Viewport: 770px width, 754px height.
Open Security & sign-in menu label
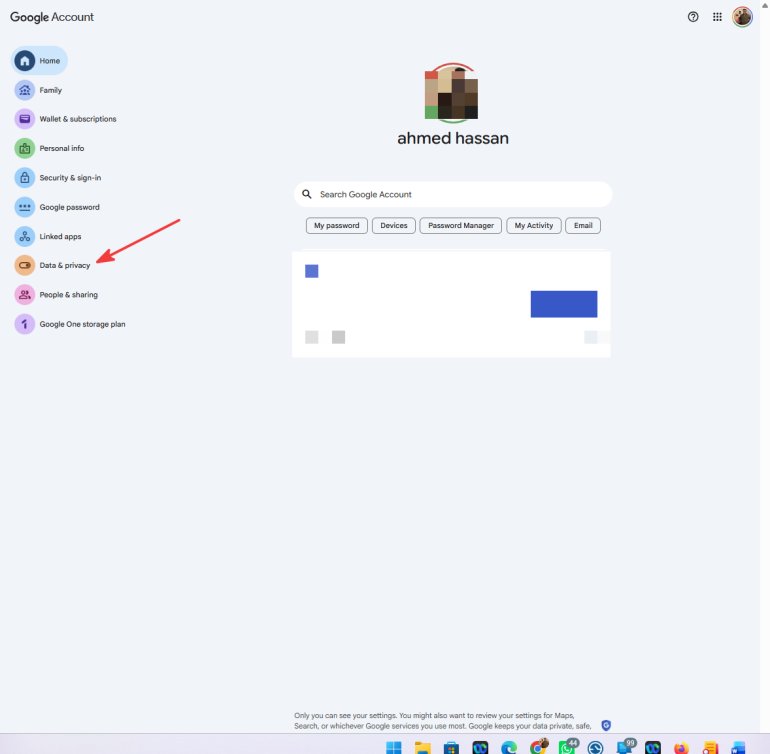pos(70,178)
